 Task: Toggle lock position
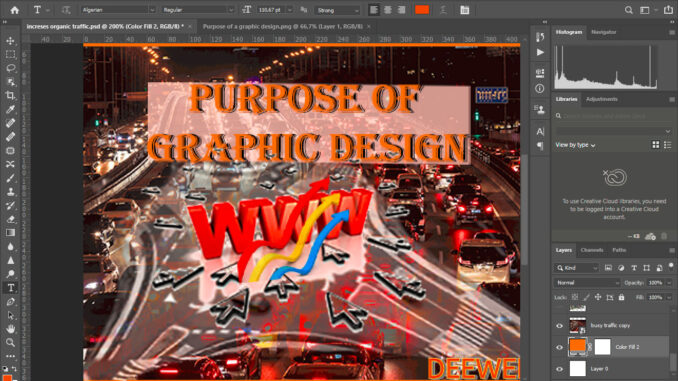click(598, 297)
